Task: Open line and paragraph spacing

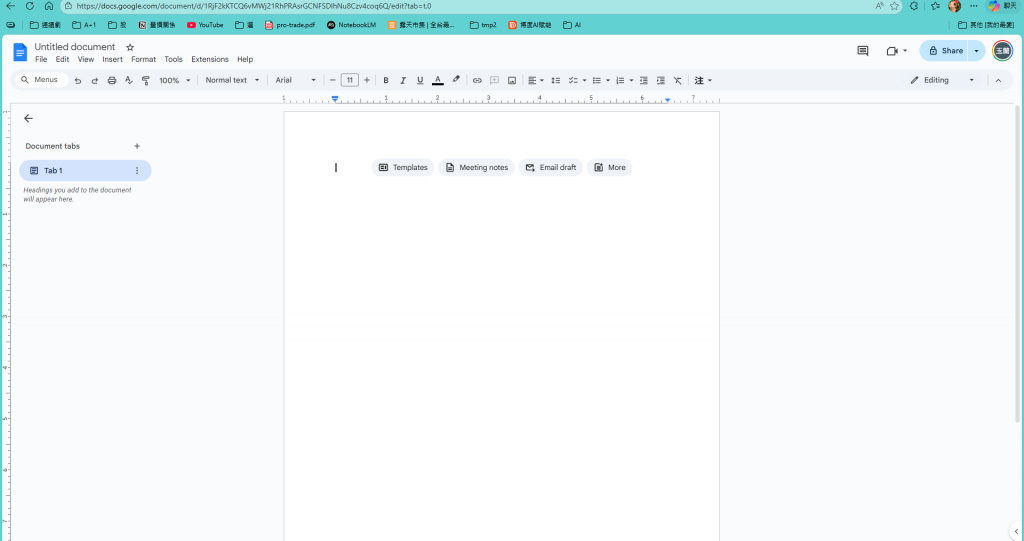Action: (556, 80)
